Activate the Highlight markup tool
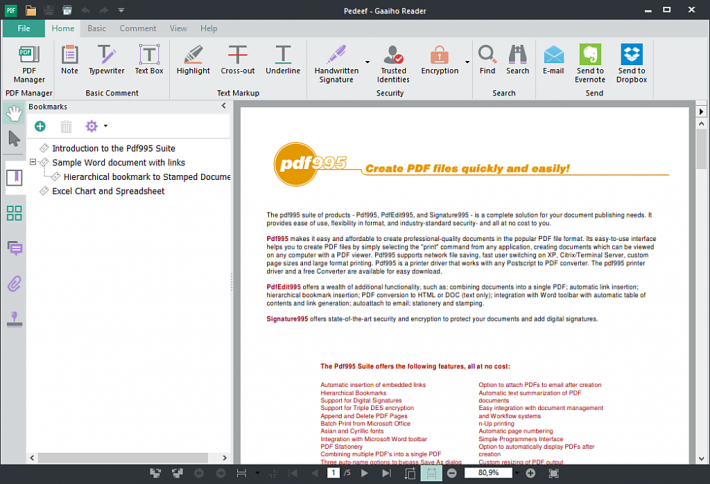 (193, 60)
